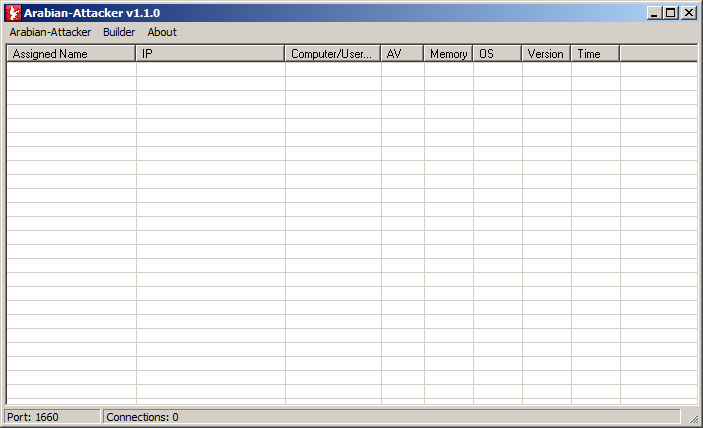The width and height of the screenshot is (703, 428).
Task: Click the resize grip in bottom-right corner
Action: coord(693,419)
